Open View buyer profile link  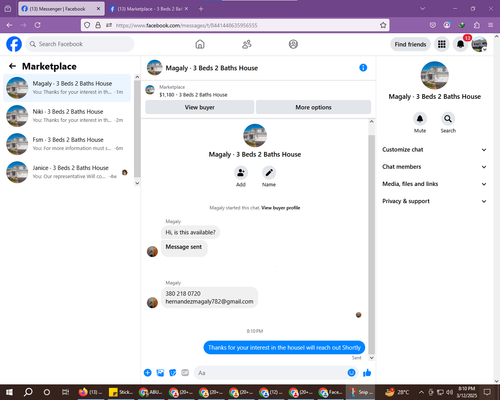pyautogui.click(x=280, y=208)
